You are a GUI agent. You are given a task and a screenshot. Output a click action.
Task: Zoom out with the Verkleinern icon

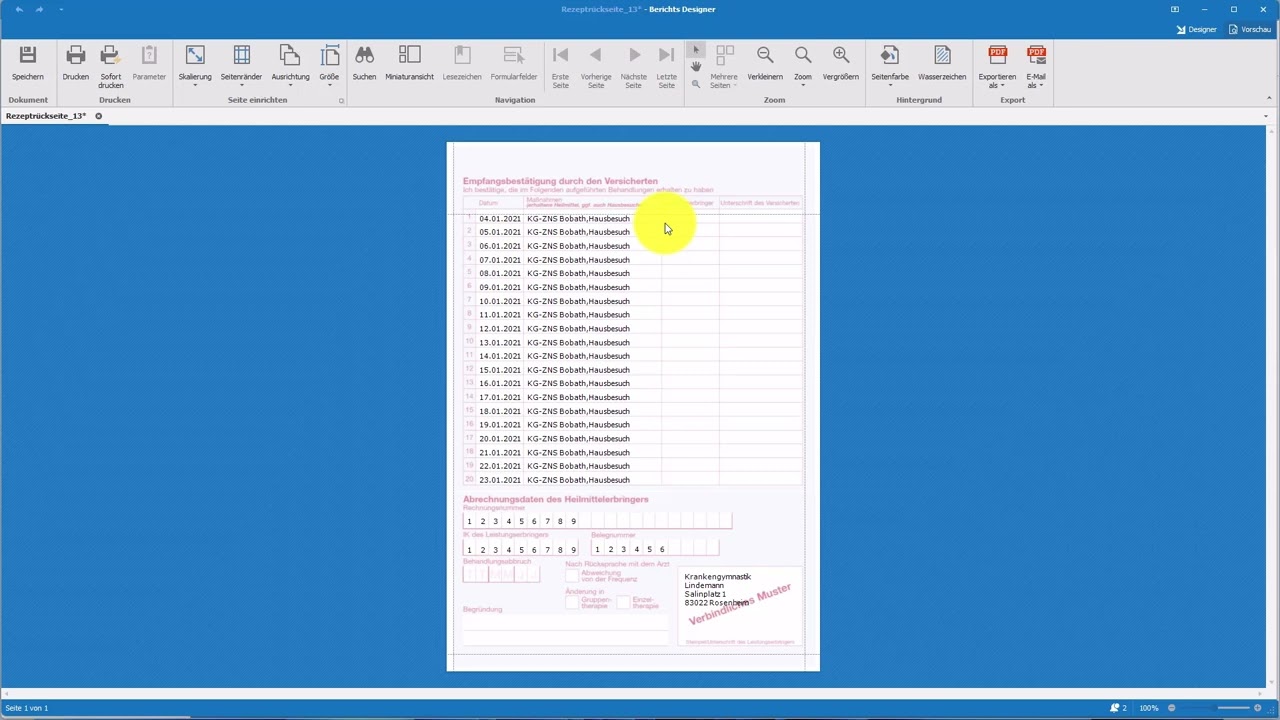pyautogui.click(x=765, y=56)
